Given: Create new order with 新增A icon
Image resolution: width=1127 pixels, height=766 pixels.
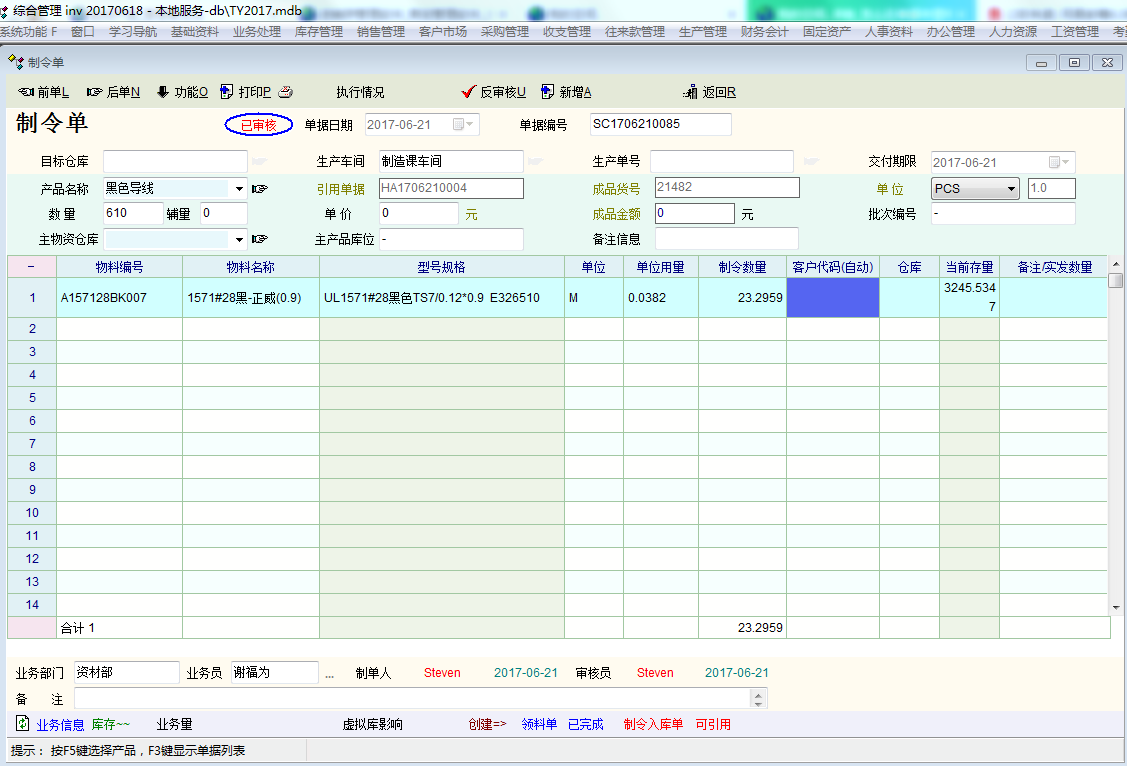Looking at the screenshot, I should click(x=547, y=92).
